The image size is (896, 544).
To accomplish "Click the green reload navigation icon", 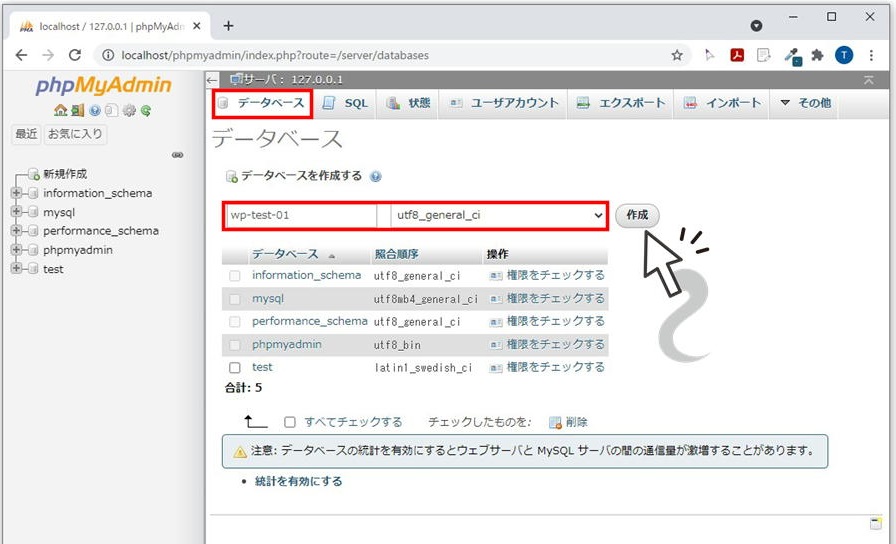I will pos(145,111).
